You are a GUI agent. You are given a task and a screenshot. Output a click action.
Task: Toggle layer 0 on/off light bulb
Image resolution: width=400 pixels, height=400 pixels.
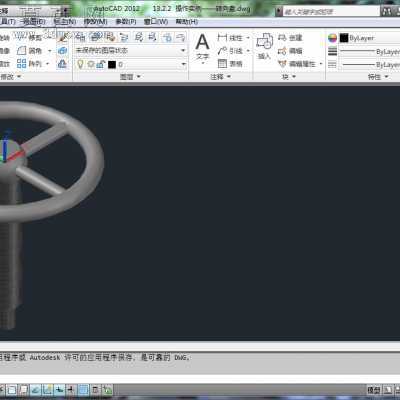coord(80,64)
